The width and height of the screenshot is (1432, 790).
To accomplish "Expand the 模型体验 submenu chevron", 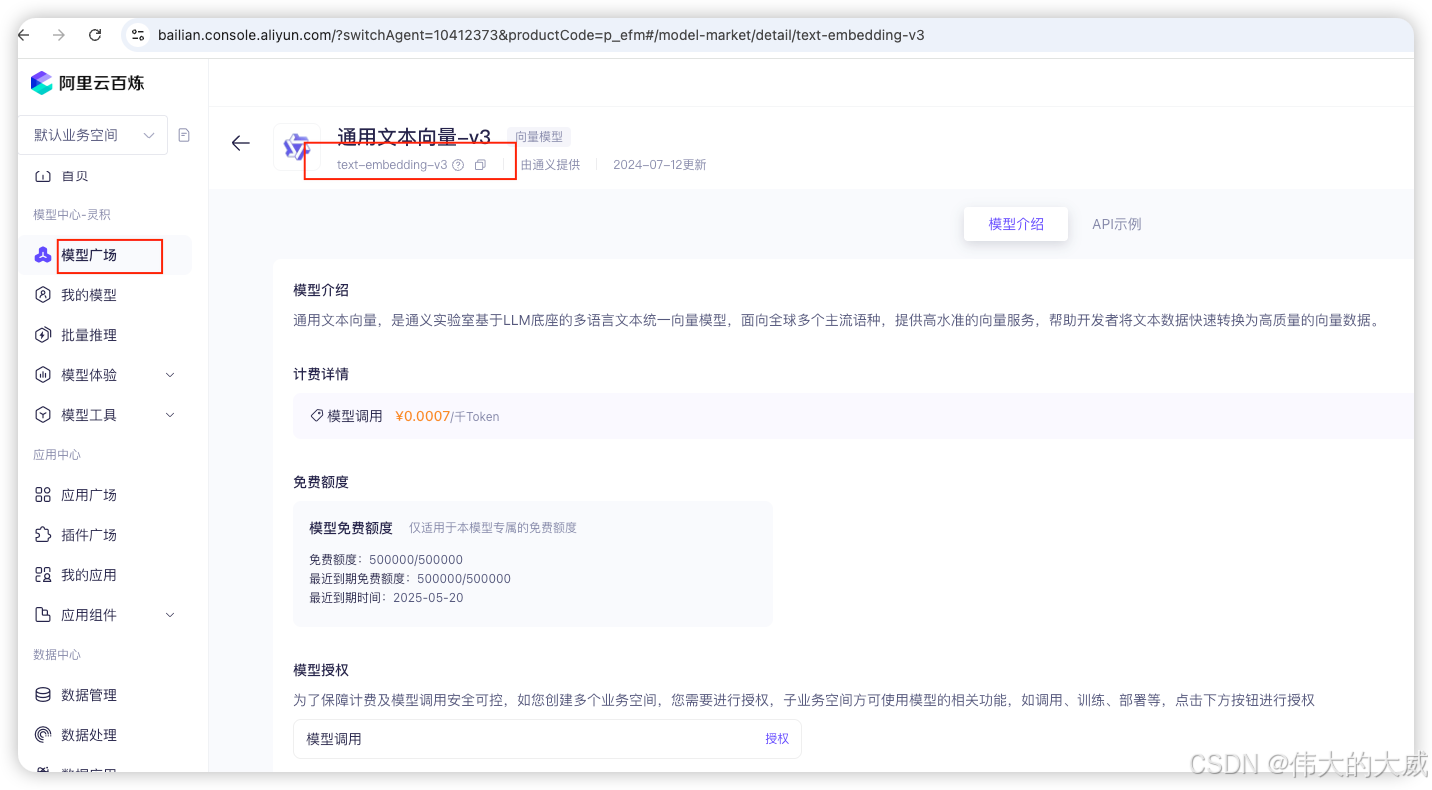I will (169, 375).
